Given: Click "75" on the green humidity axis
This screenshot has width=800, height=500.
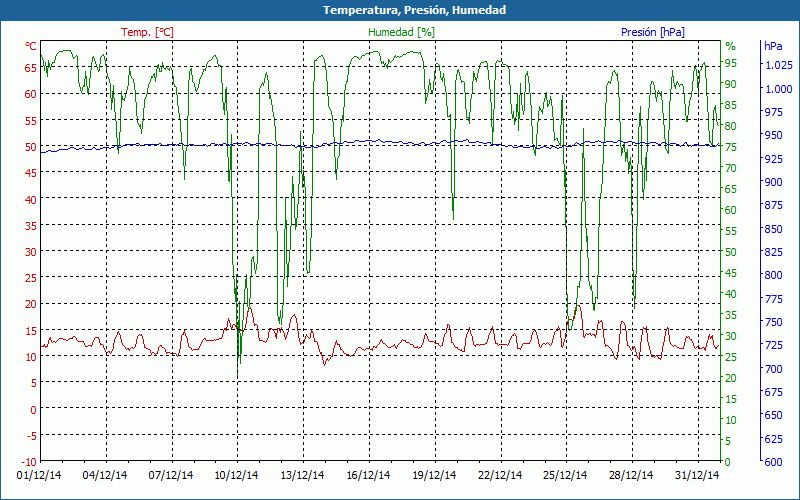Looking at the screenshot, I should [x=731, y=147].
